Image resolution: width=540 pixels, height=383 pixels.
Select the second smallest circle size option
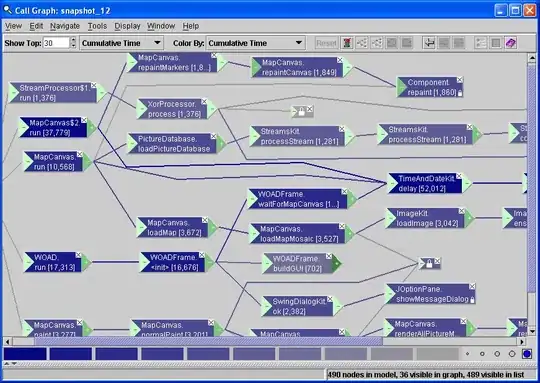pyautogui.click(x=482, y=354)
